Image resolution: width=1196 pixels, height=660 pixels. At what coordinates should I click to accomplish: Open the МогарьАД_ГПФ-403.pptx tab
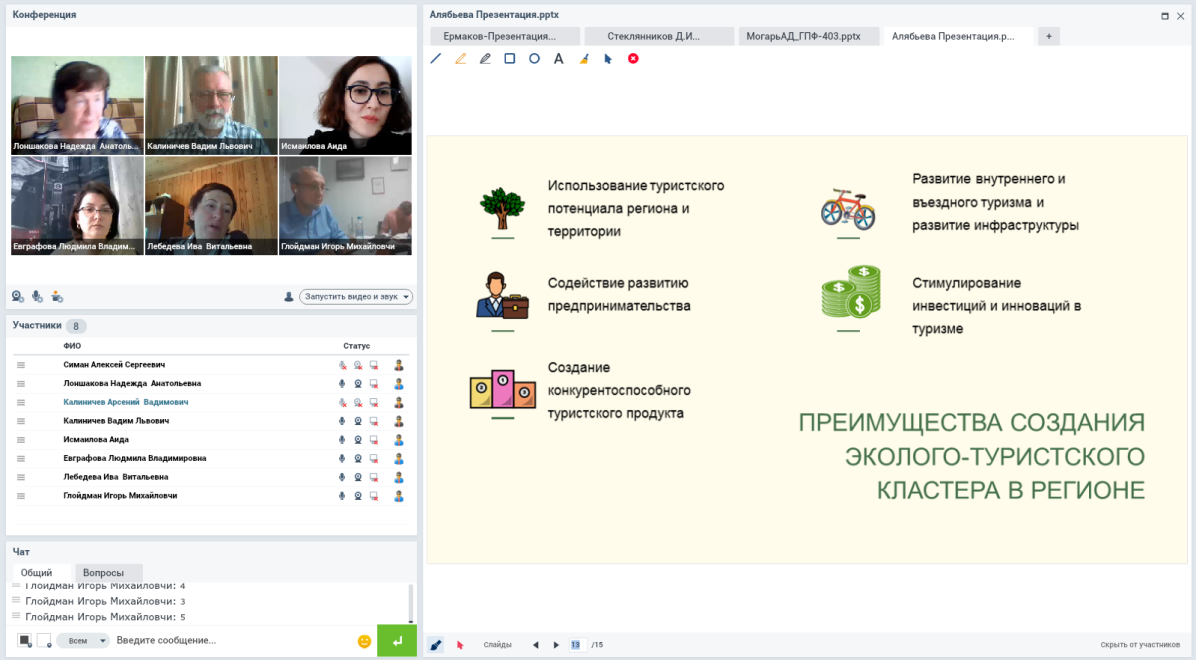tap(803, 36)
